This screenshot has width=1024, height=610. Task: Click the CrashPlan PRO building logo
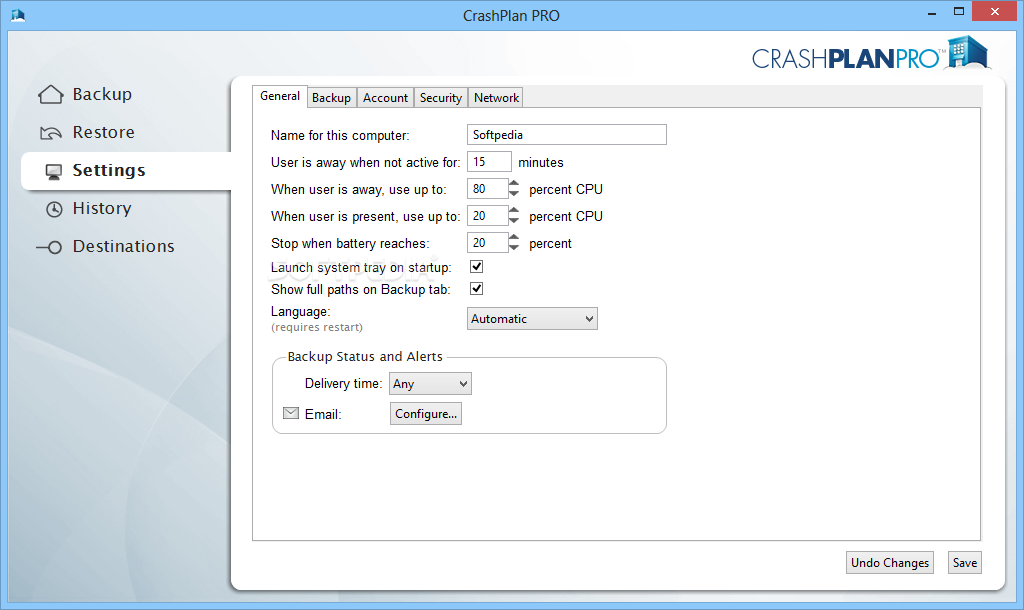pyautogui.click(x=967, y=52)
